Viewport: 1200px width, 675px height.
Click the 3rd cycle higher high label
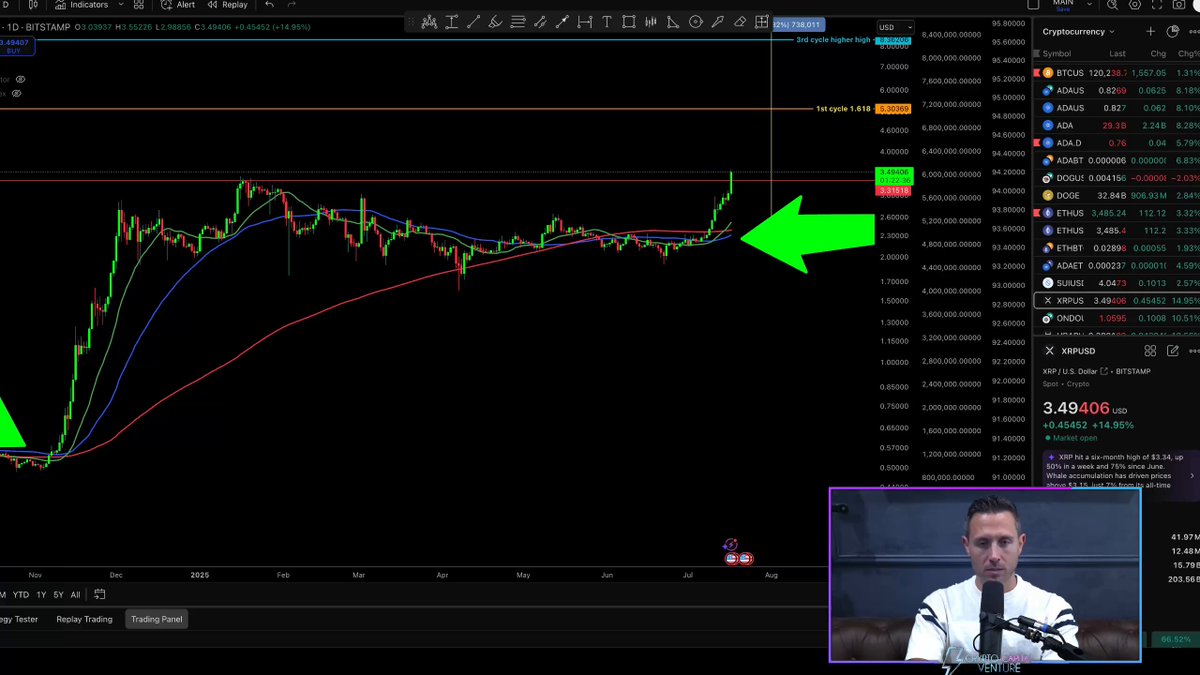[x=833, y=40]
